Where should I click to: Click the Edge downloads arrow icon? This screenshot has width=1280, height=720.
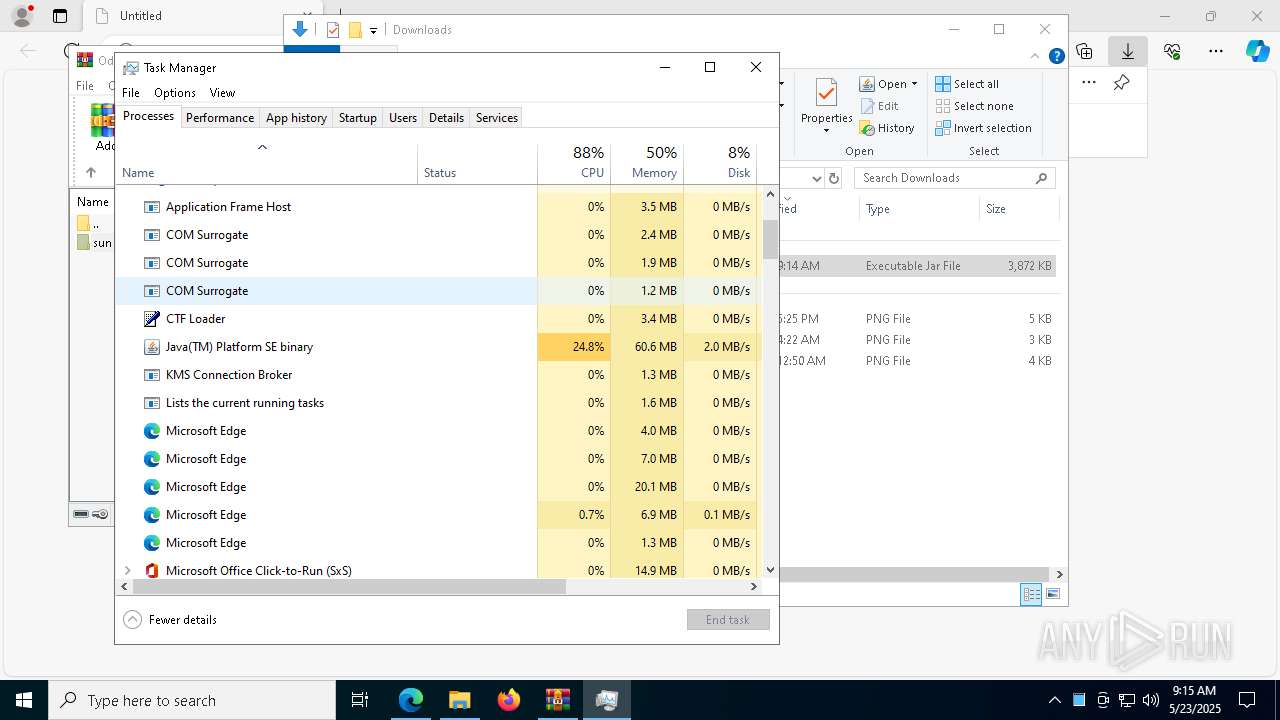pos(1127,51)
